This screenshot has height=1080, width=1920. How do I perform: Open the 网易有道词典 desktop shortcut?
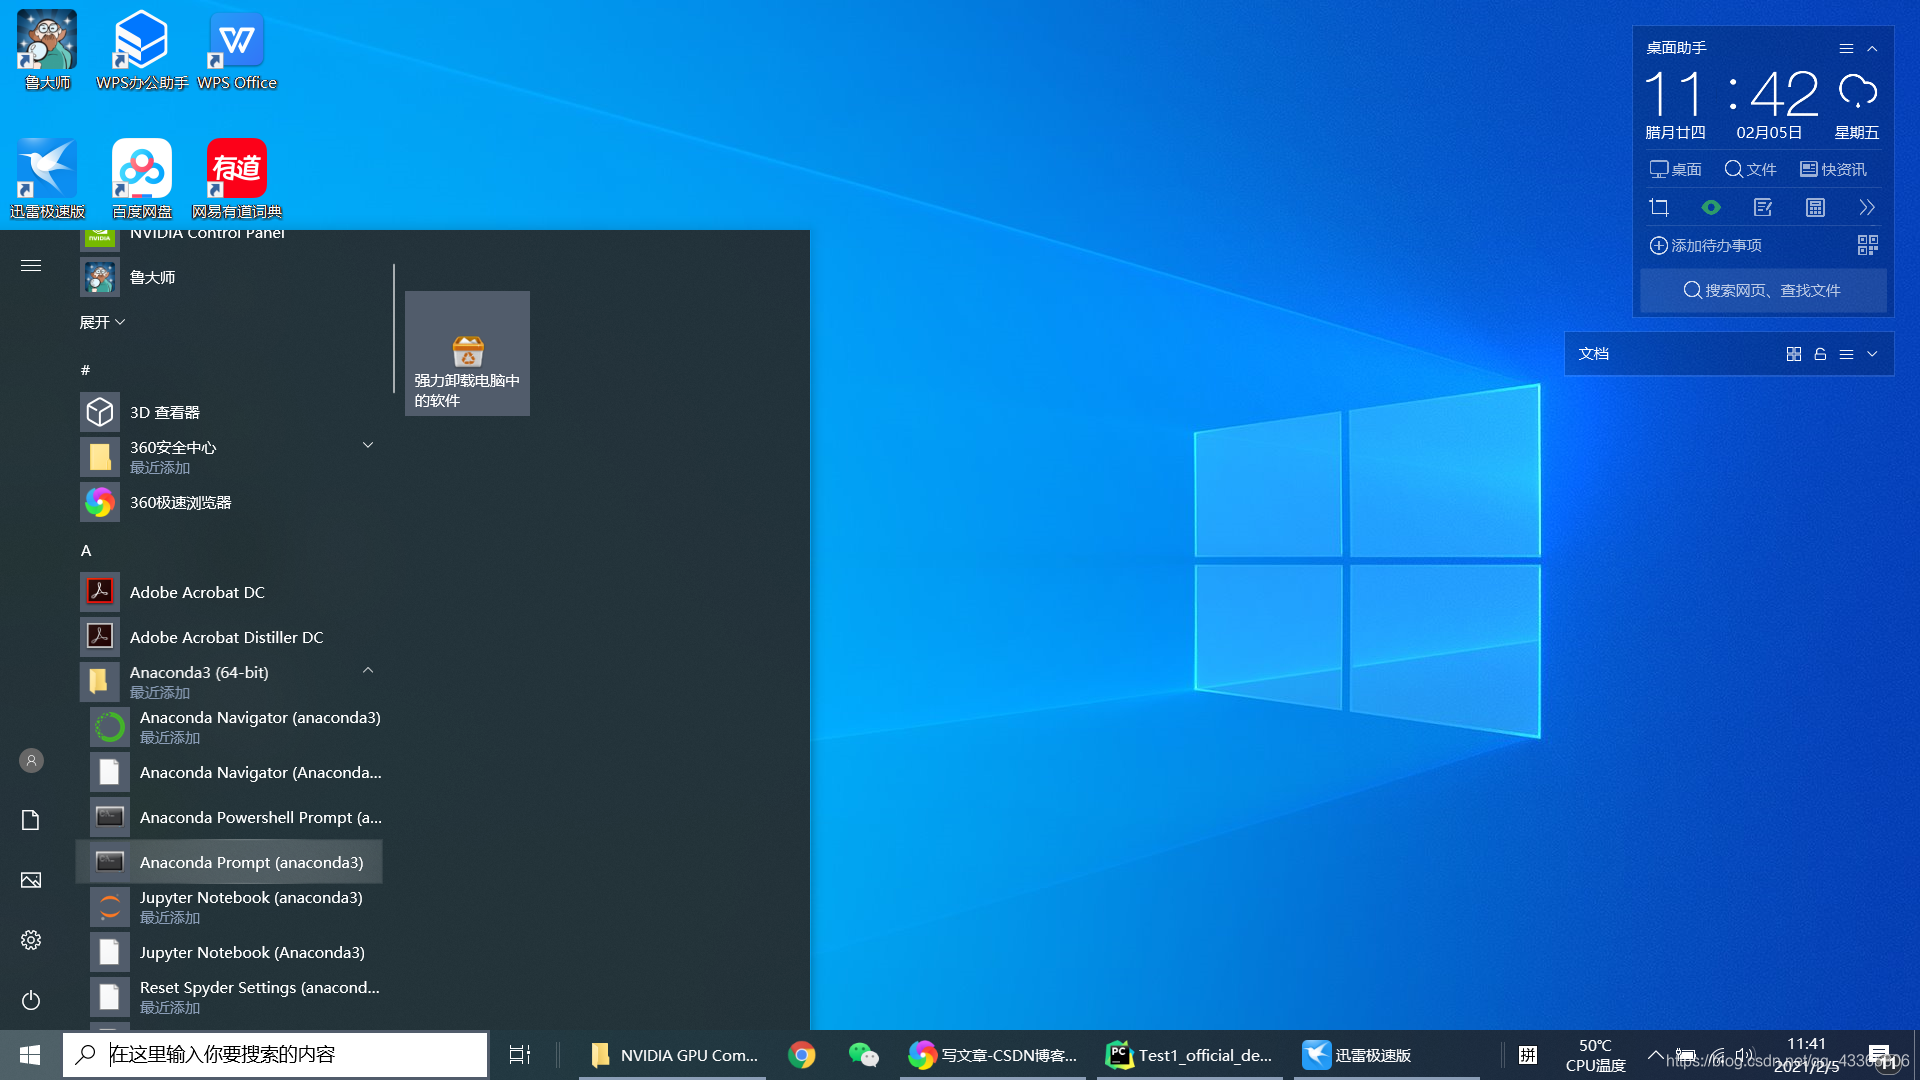(237, 178)
